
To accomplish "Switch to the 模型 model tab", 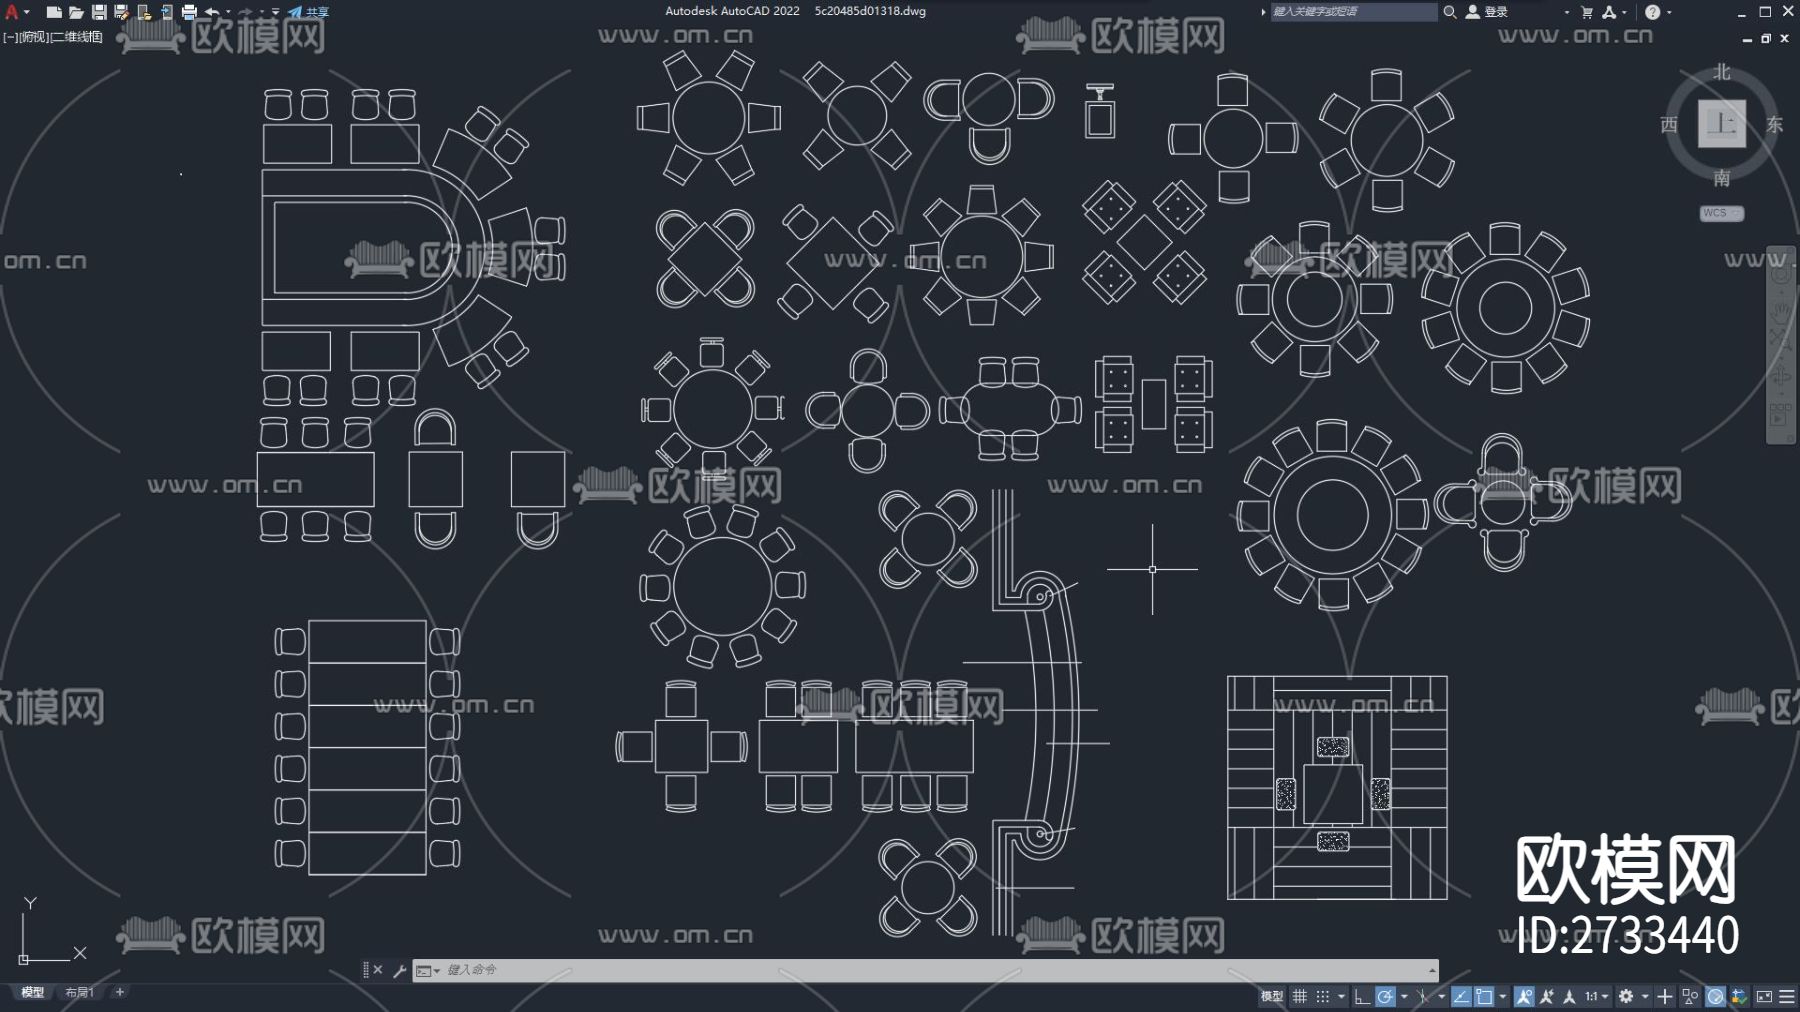I will 33,992.
